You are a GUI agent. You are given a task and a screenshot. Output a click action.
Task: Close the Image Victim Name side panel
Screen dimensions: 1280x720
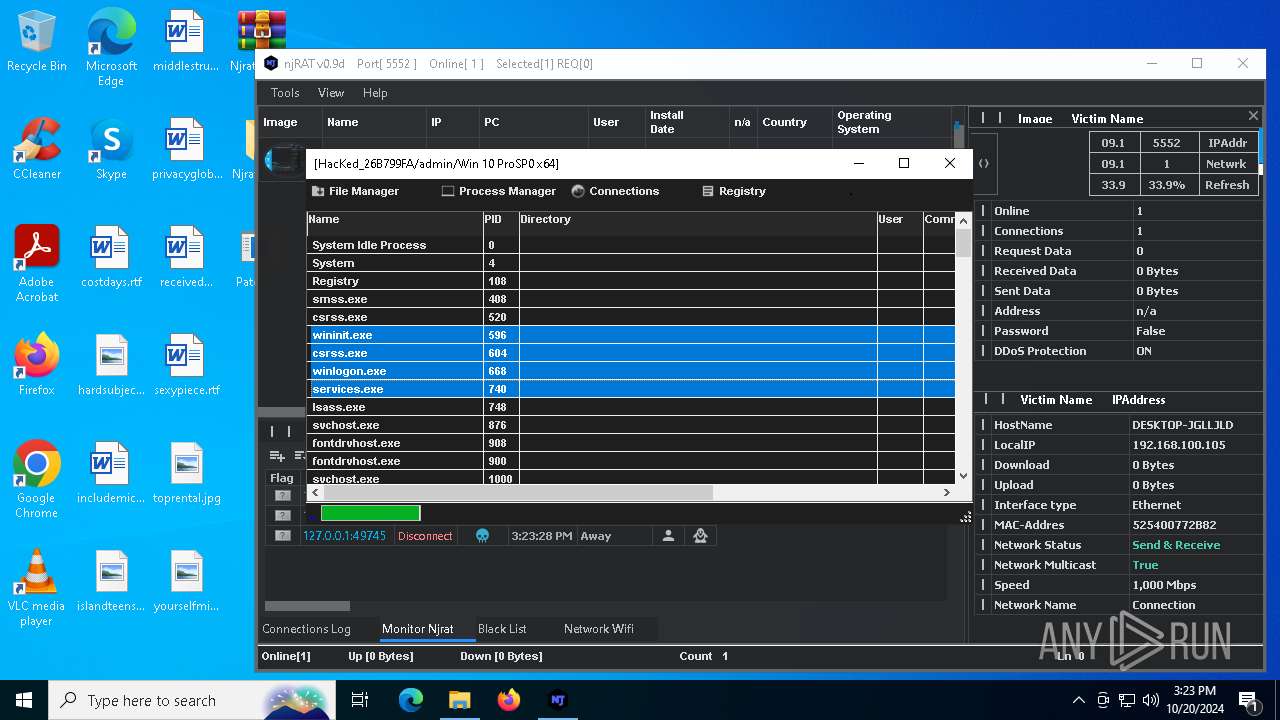click(1253, 116)
